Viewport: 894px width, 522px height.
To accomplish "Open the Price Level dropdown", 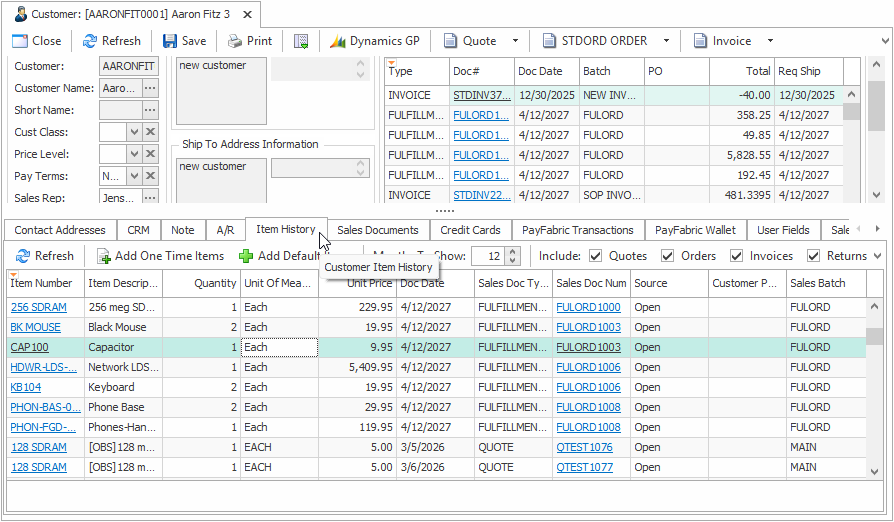I will [134, 154].
